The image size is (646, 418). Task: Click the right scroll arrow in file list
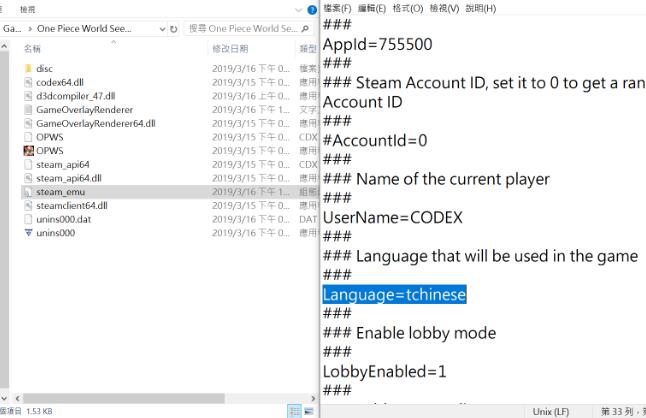(x=313, y=398)
